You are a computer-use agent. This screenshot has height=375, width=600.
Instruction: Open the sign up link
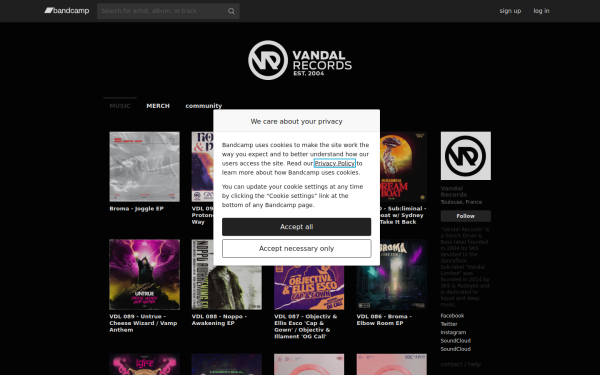pos(510,11)
